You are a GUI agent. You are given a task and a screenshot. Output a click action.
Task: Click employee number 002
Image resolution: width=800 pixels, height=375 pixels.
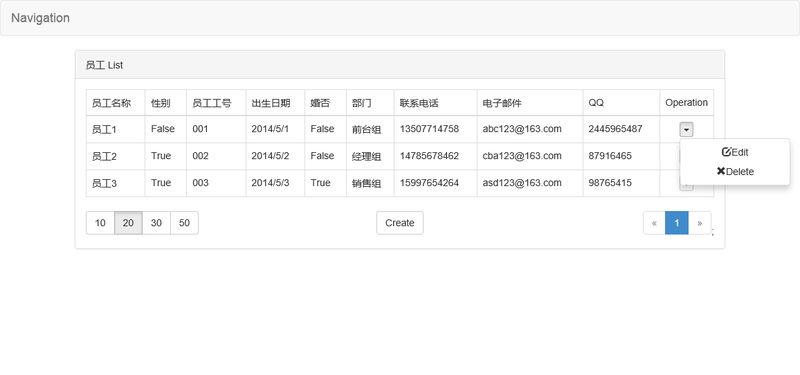201,156
